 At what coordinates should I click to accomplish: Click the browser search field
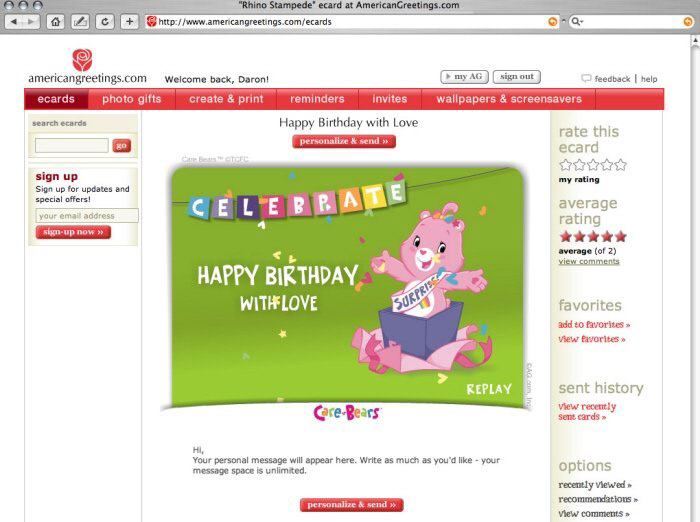coord(632,21)
